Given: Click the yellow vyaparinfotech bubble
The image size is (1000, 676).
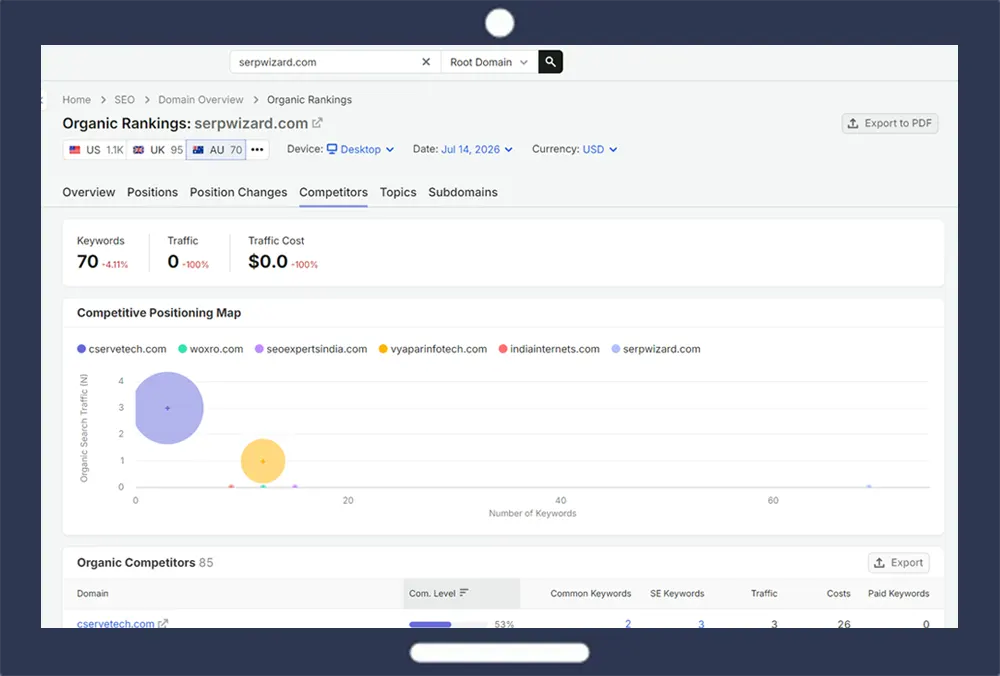Looking at the screenshot, I should (x=263, y=460).
